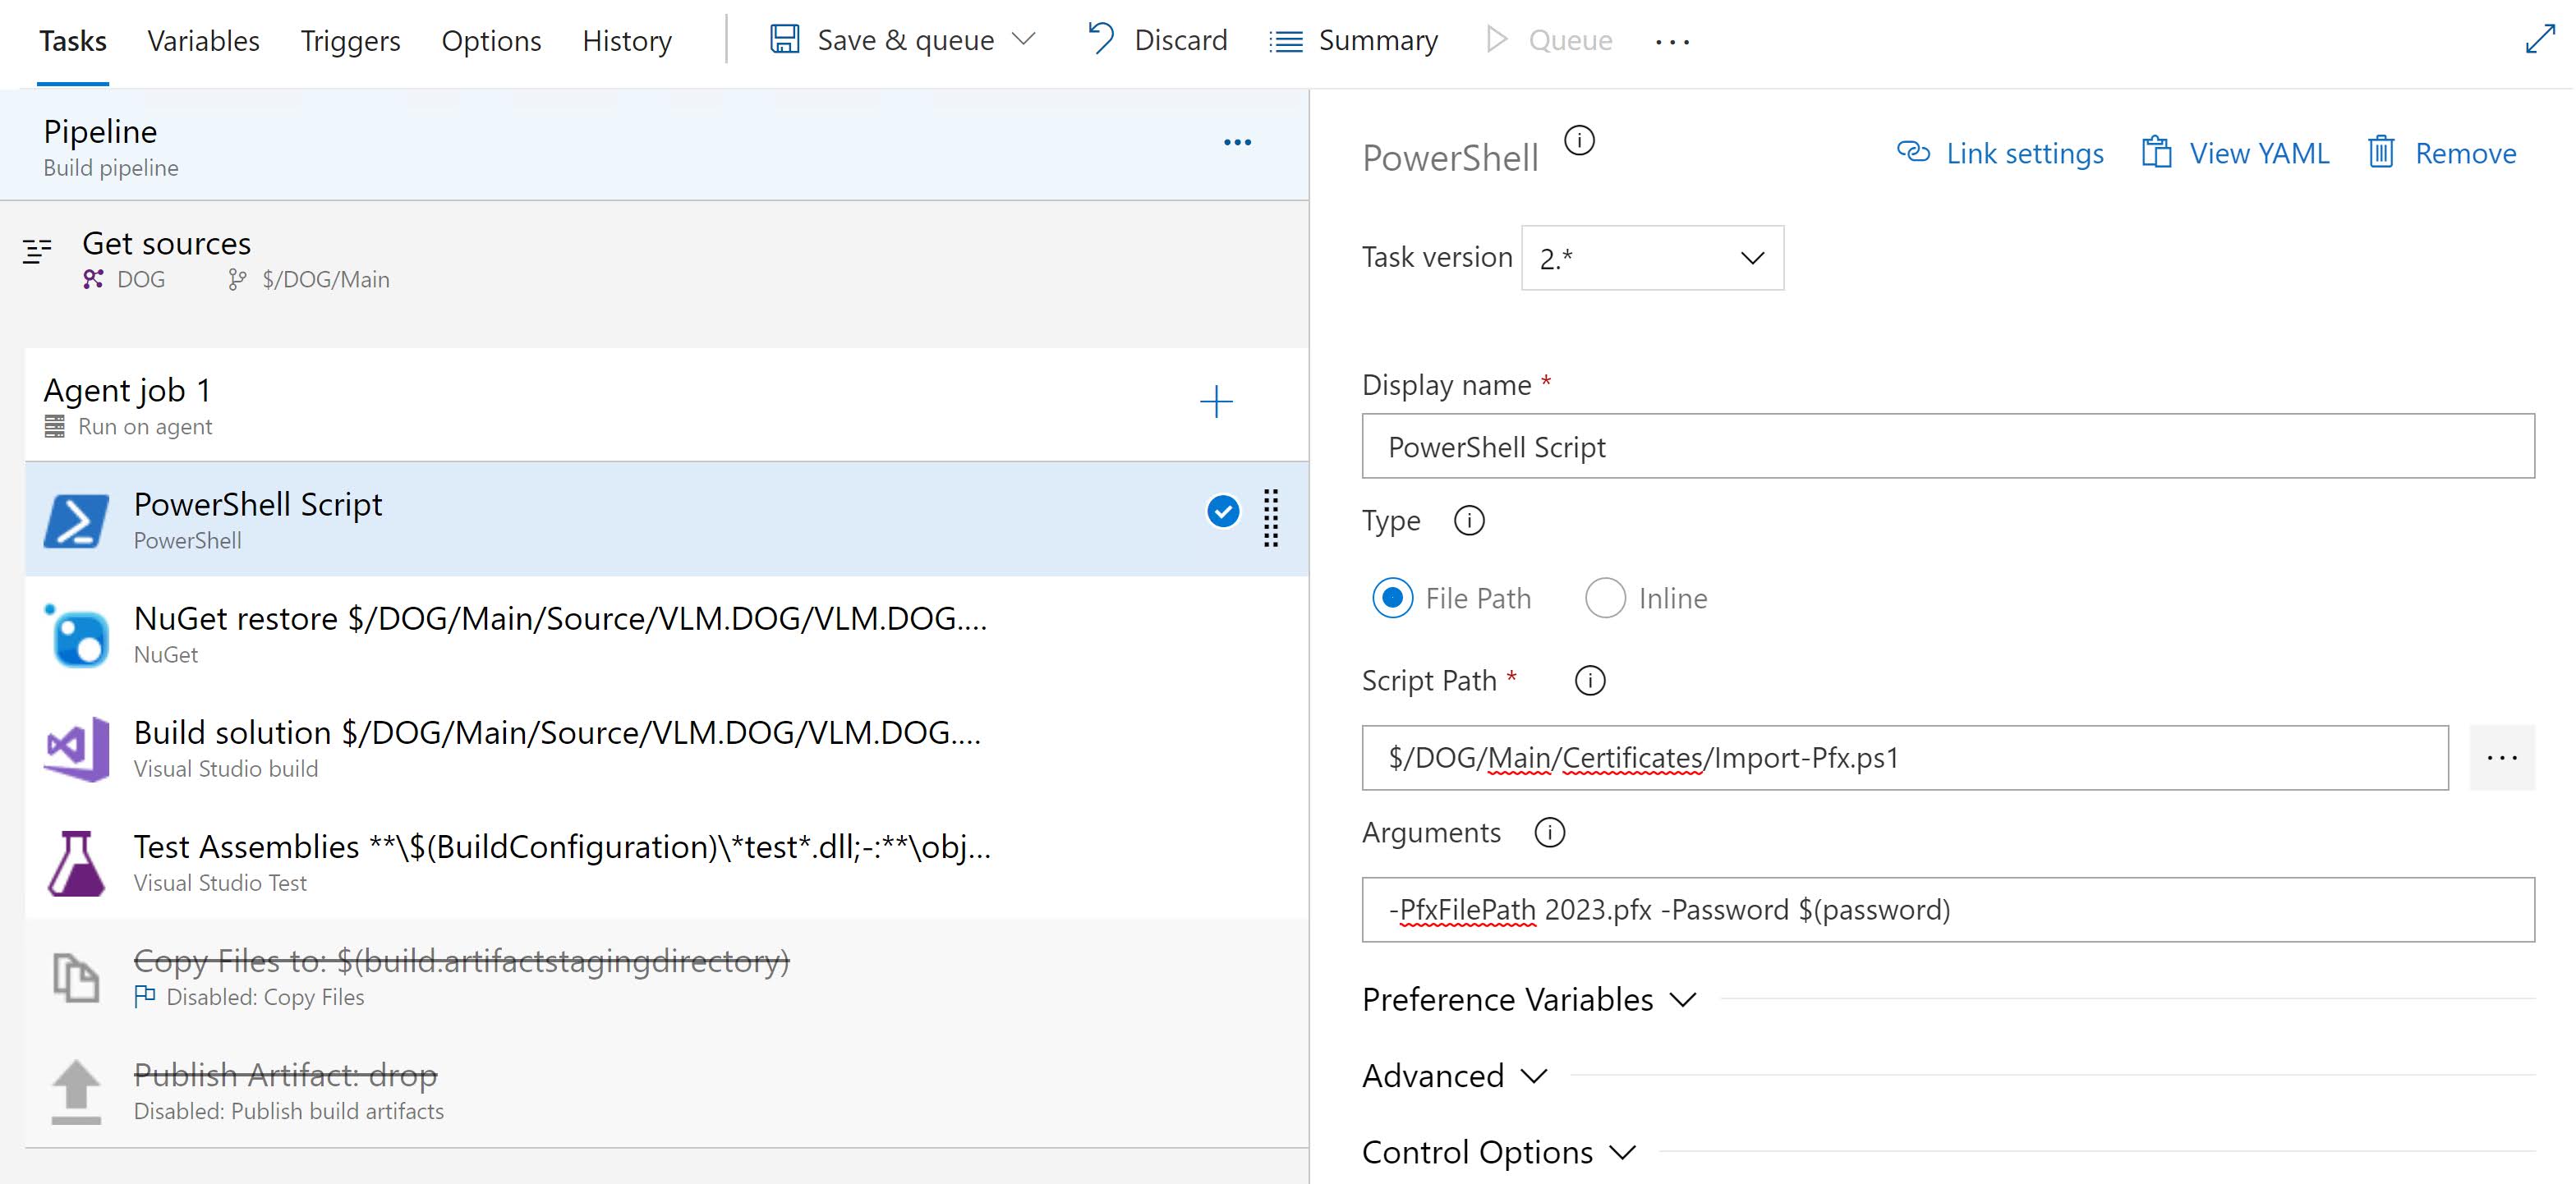Click the NuGet restore task icon
The width and height of the screenshot is (2576, 1184).
pyautogui.click(x=76, y=635)
